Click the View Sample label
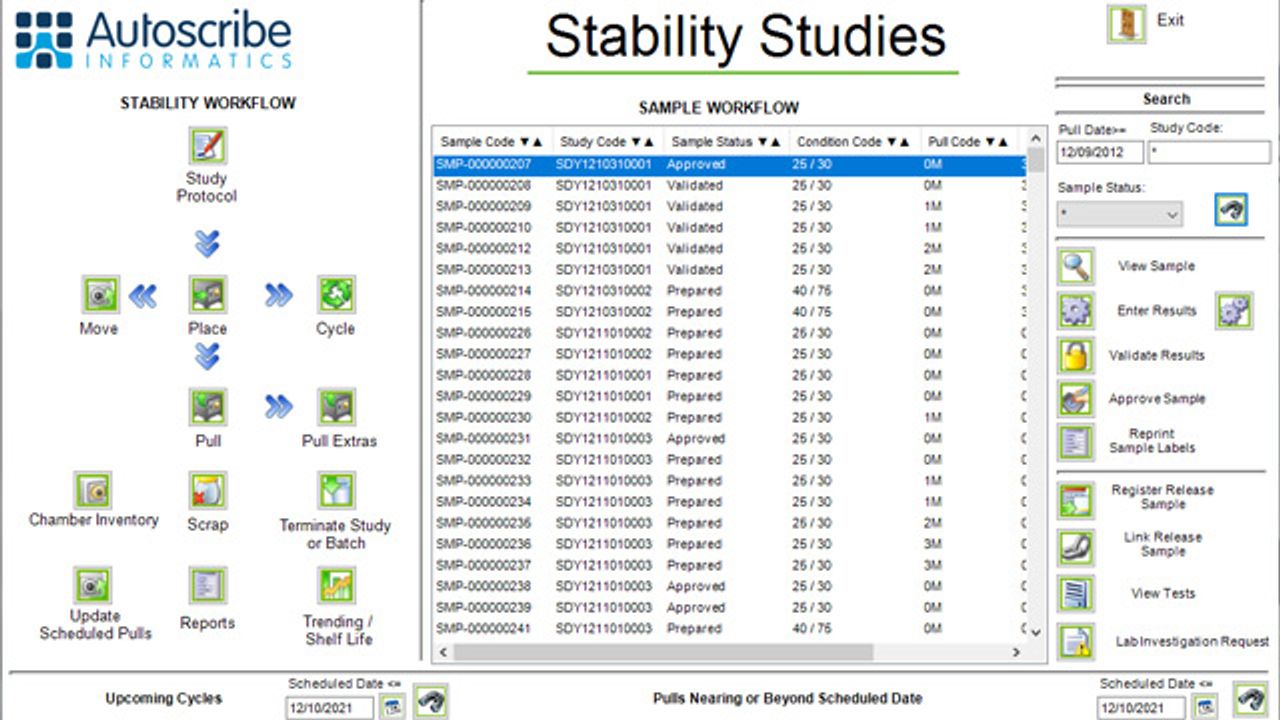This screenshot has height=720, width=1280. pos(1156,267)
